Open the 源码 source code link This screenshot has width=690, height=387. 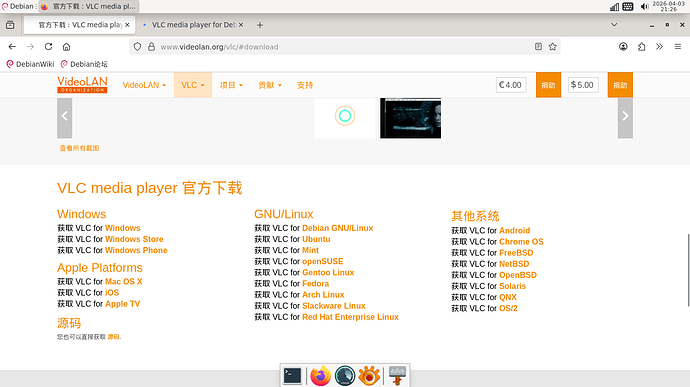click(x=113, y=337)
